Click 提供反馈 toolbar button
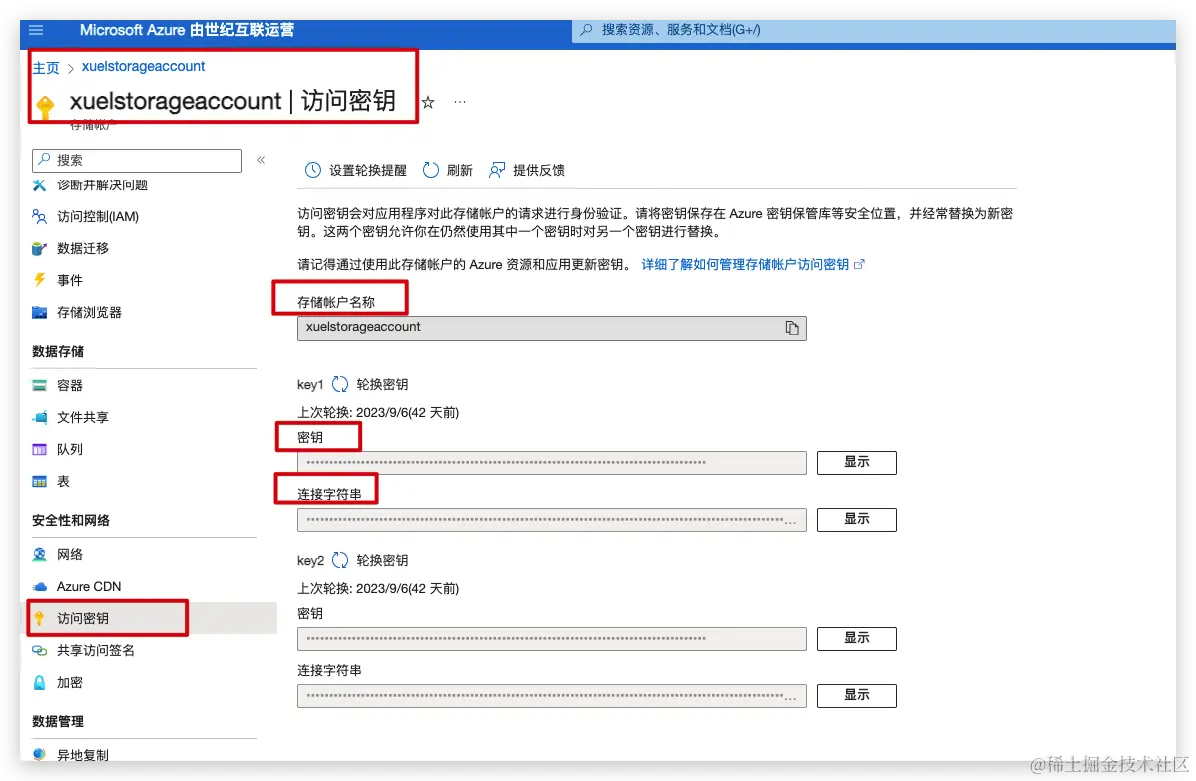 coord(527,170)
